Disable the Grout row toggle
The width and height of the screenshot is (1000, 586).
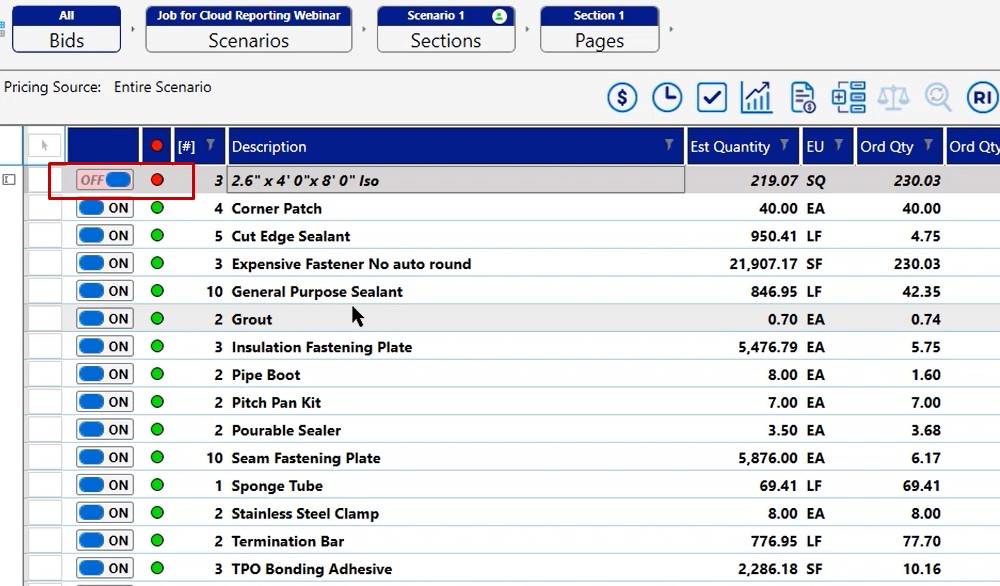coord(105,319)
